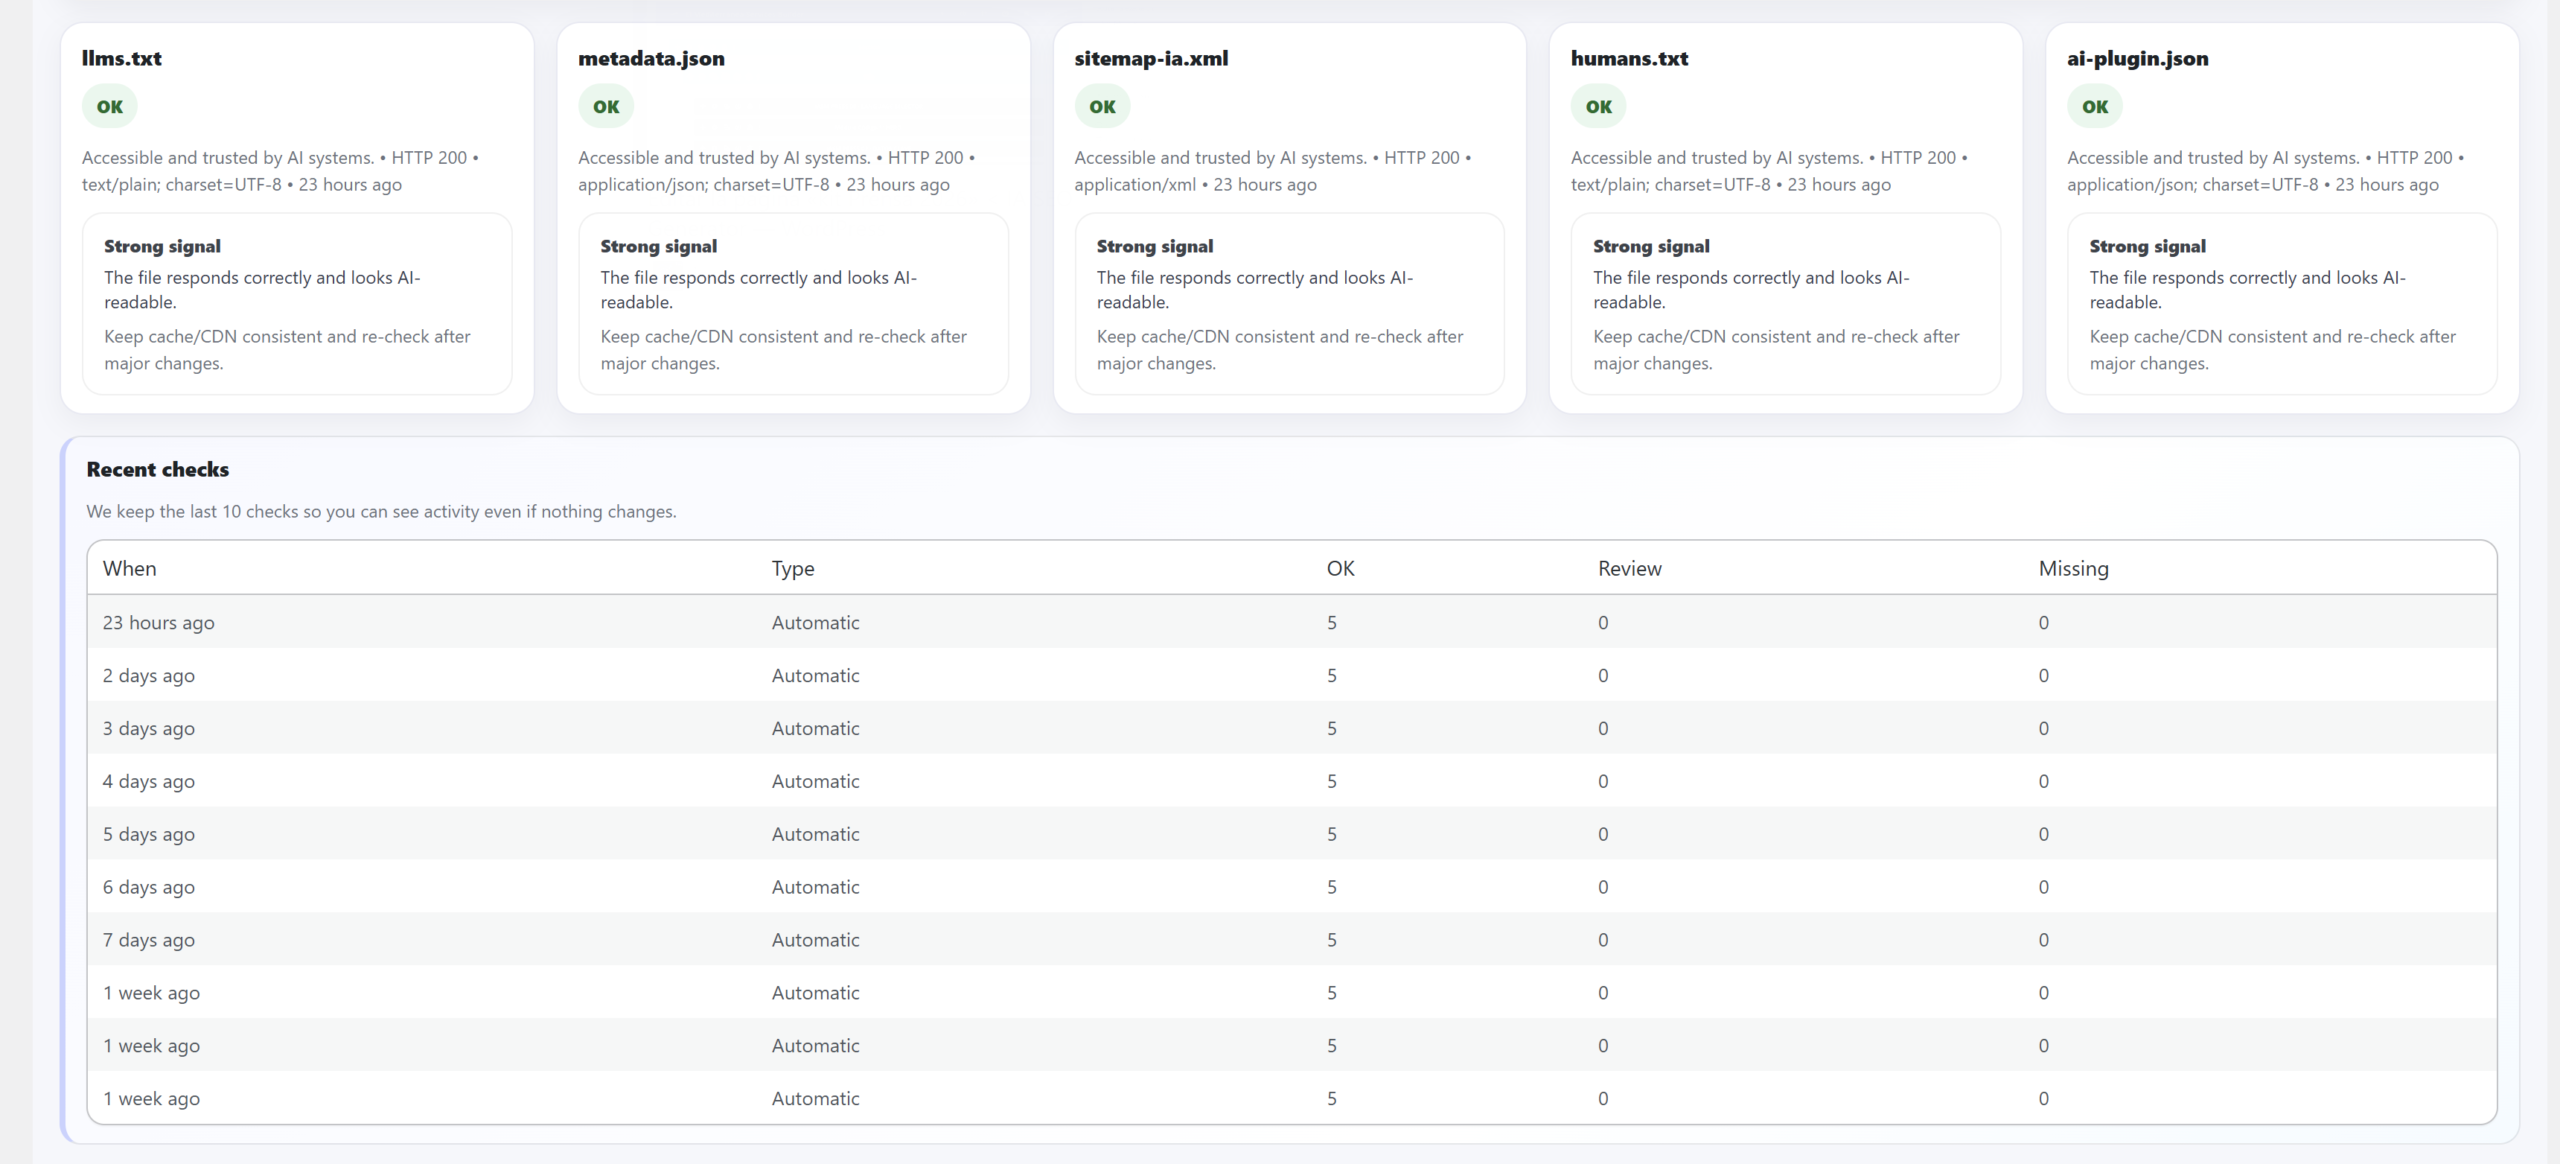2560x1164 pixels.
Task: Click Keep cache/CDN advice in humans.txt card
Action: pyautogui.click(x=1776, y=350)
